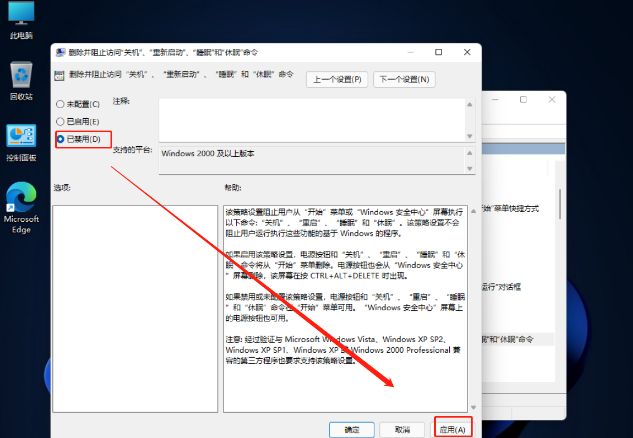Viewport: 633px width, 438px height.
Task: Select the 未配置(C) radio option
Action: [78, 104]
